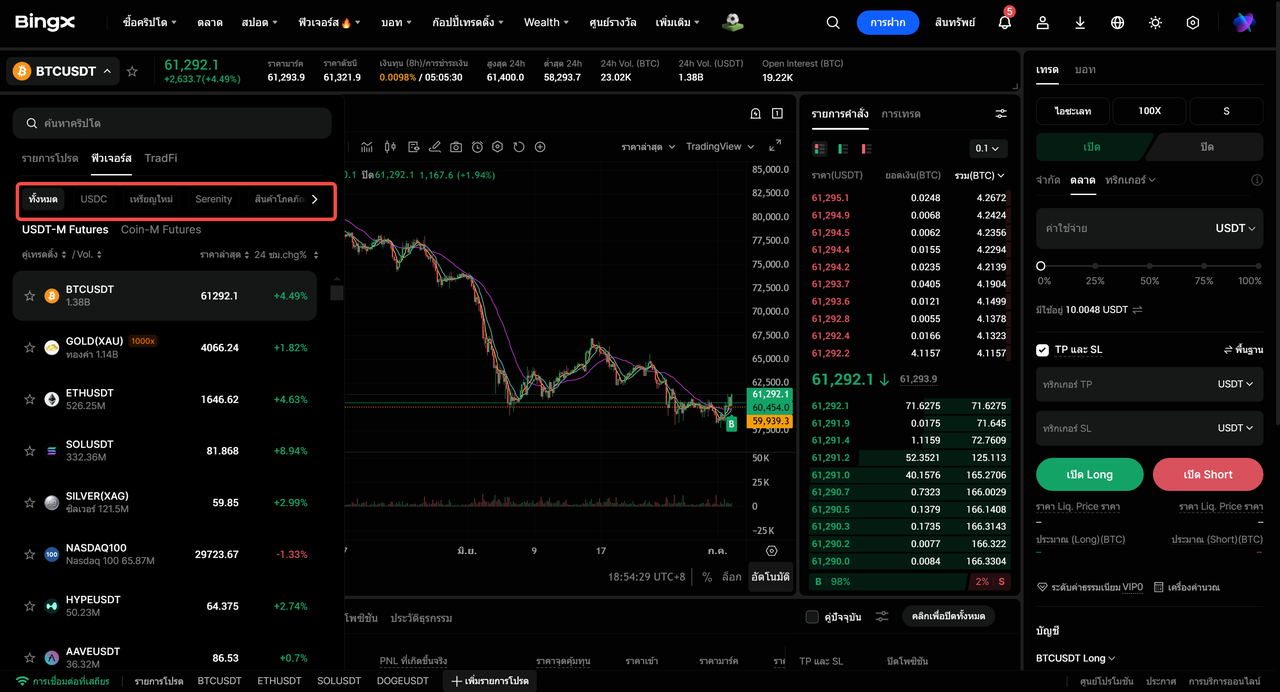Enable the คู่ปัจจุบัน checkbox
This screenshot has width=1280, height=692.
tap(812, 617)
